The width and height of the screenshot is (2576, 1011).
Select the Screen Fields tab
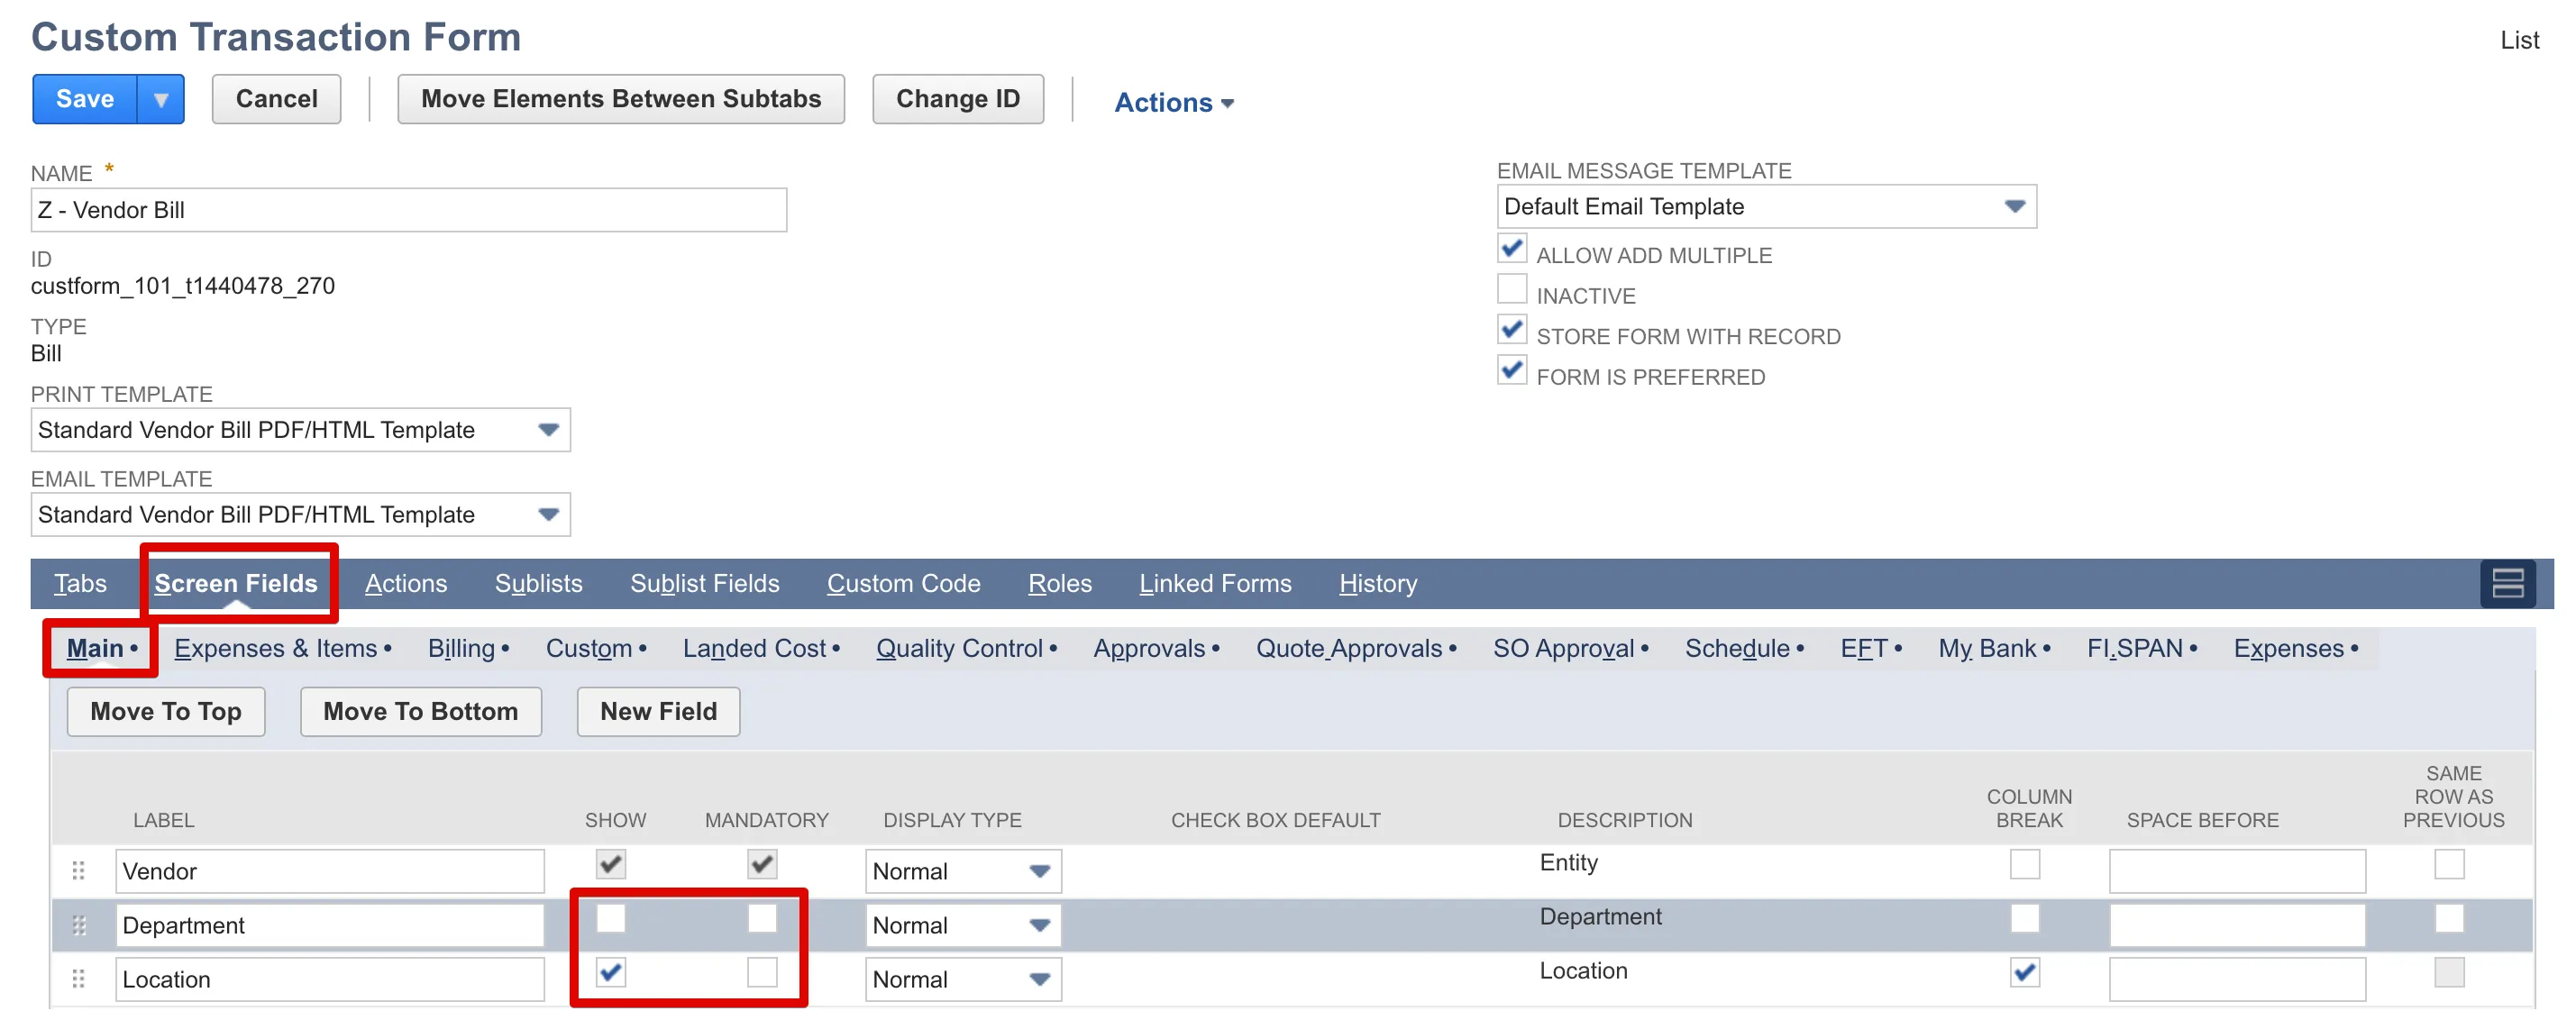[x=236, y=583]
